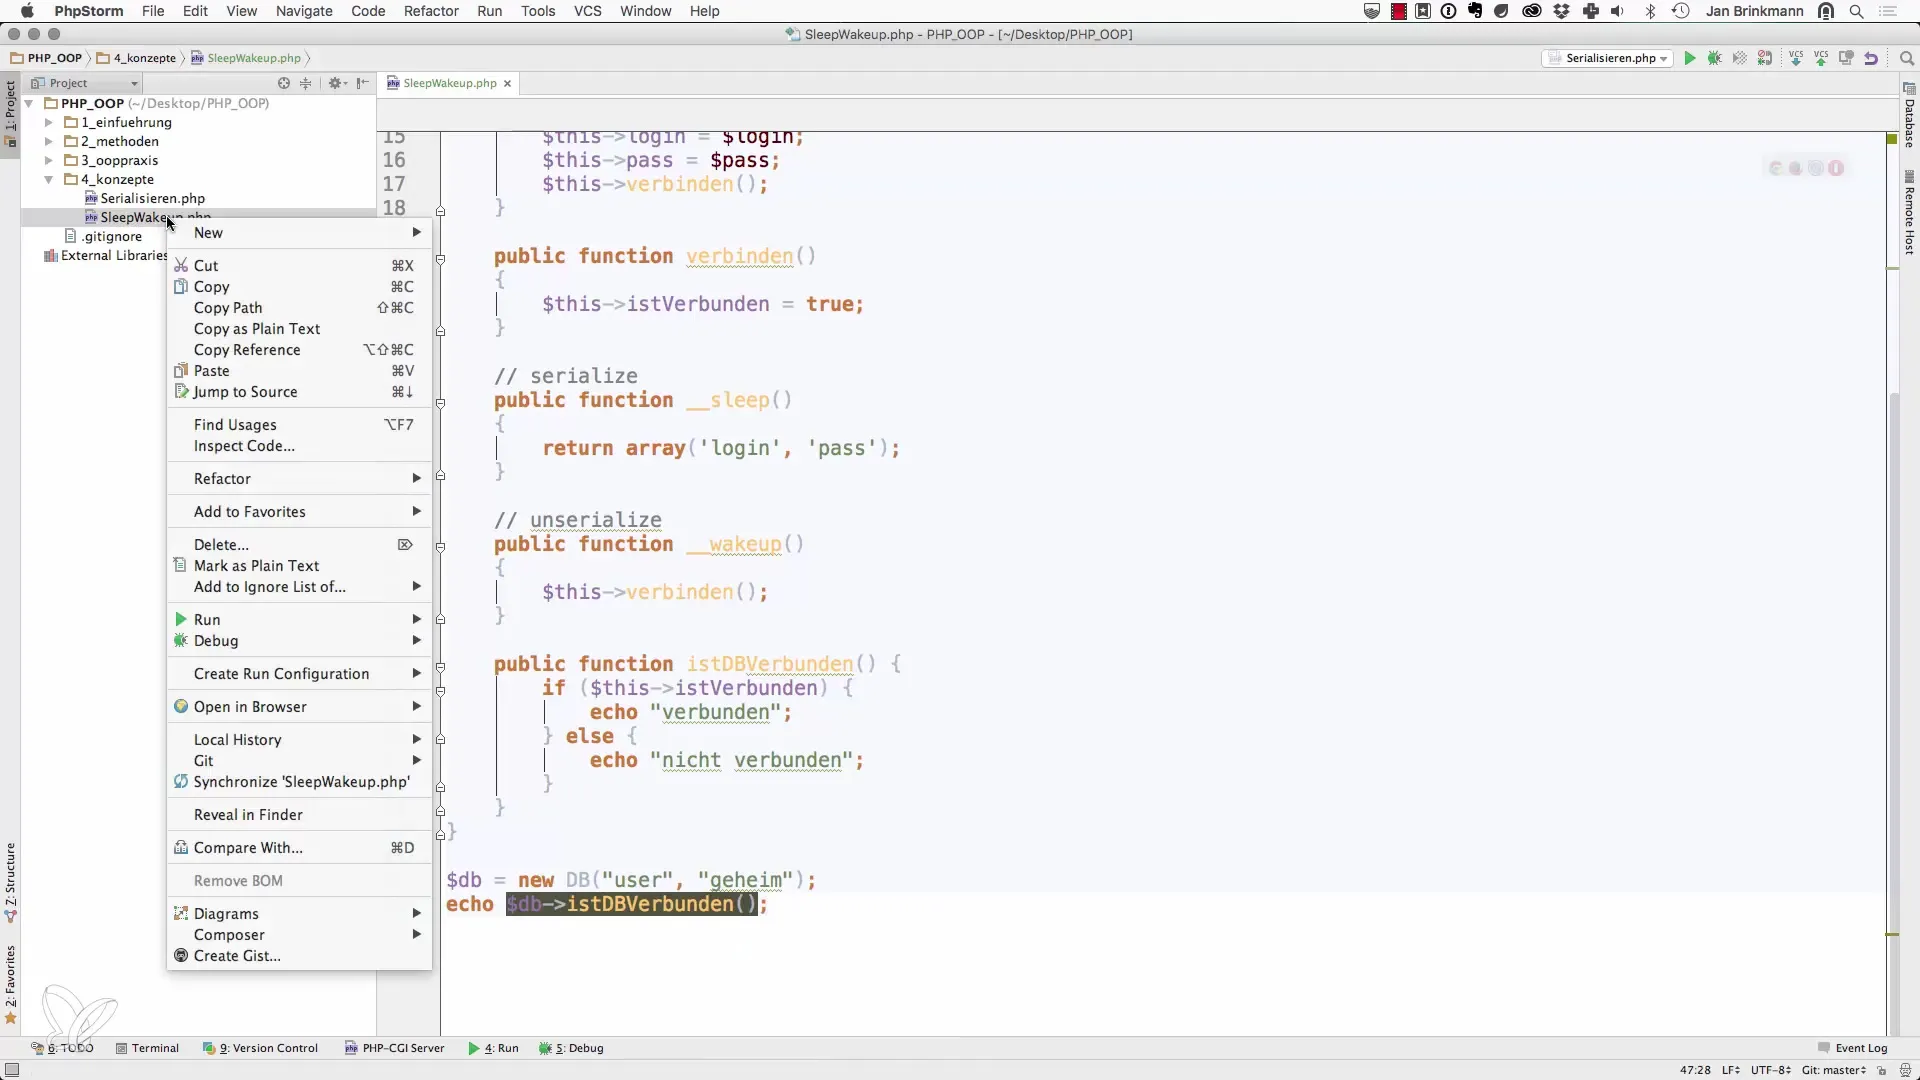Open the 5: Debug tool window
Viewport: 1920px width, 1080px height.
(571, 1048)
